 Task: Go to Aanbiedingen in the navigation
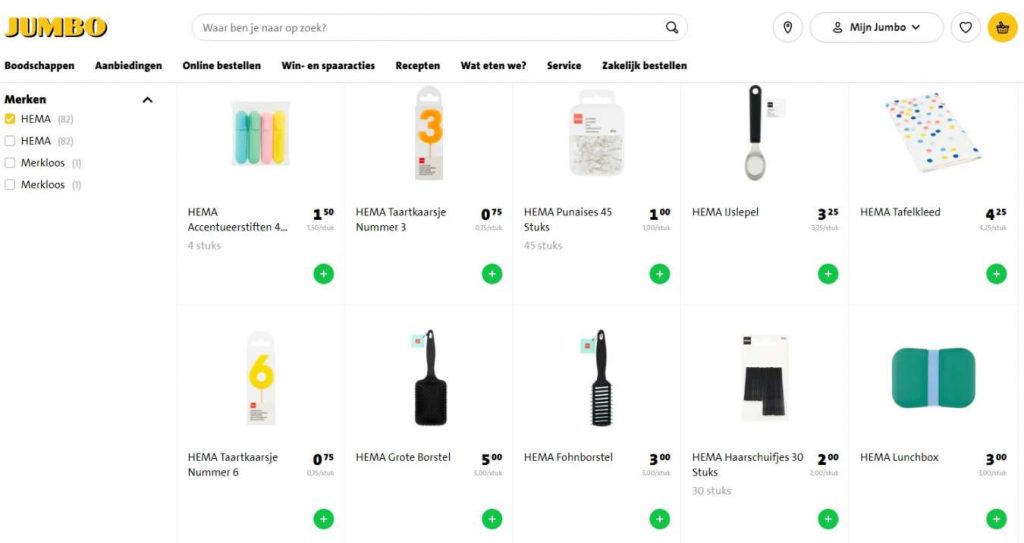click(x=128, y=65)
